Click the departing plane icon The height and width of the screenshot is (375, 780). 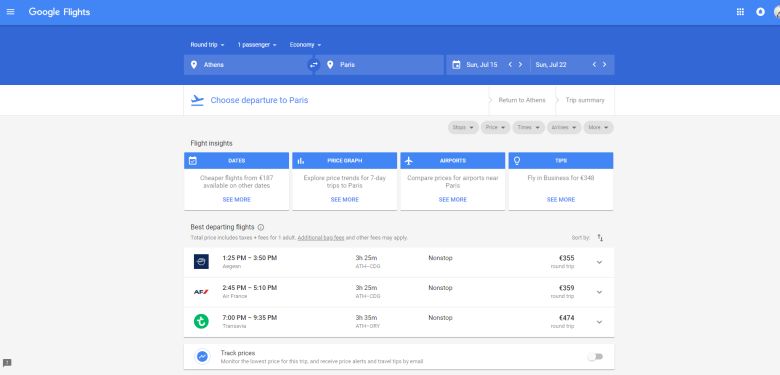click(197, 100)
